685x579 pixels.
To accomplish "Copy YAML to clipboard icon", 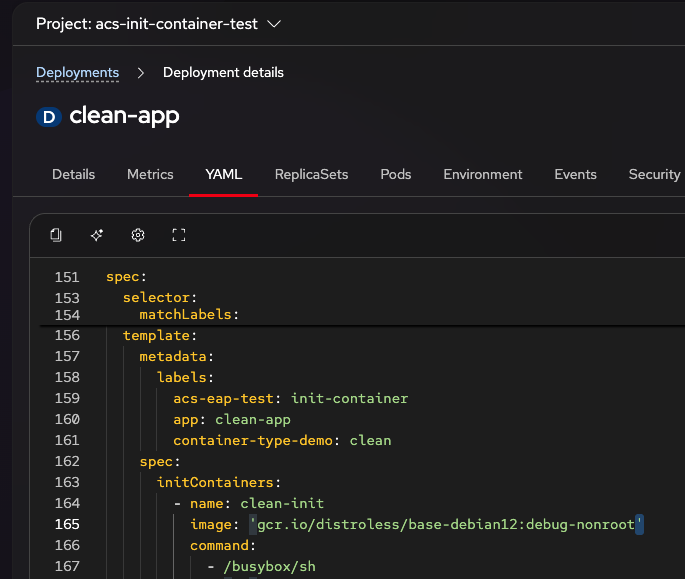I will point(56,235).
